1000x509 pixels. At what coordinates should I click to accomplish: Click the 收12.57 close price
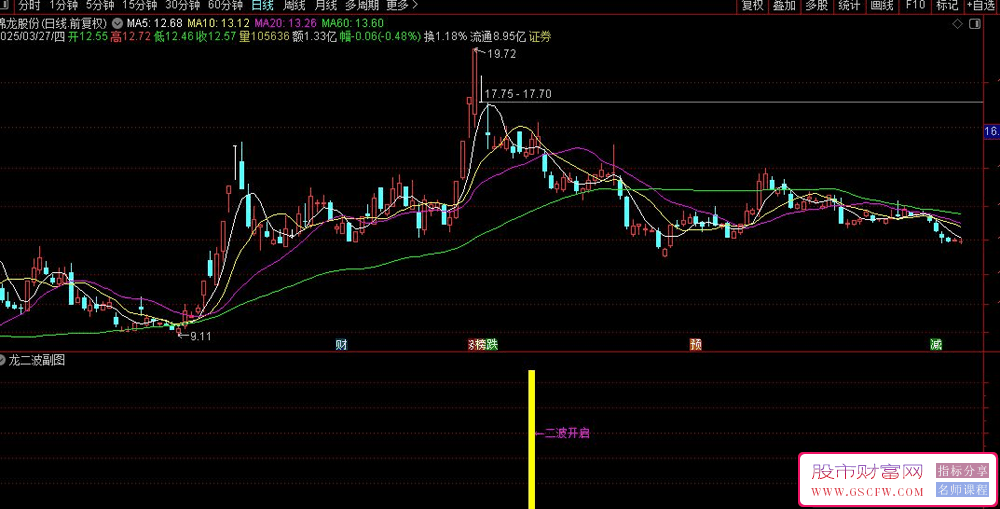[x=216, y=37]
